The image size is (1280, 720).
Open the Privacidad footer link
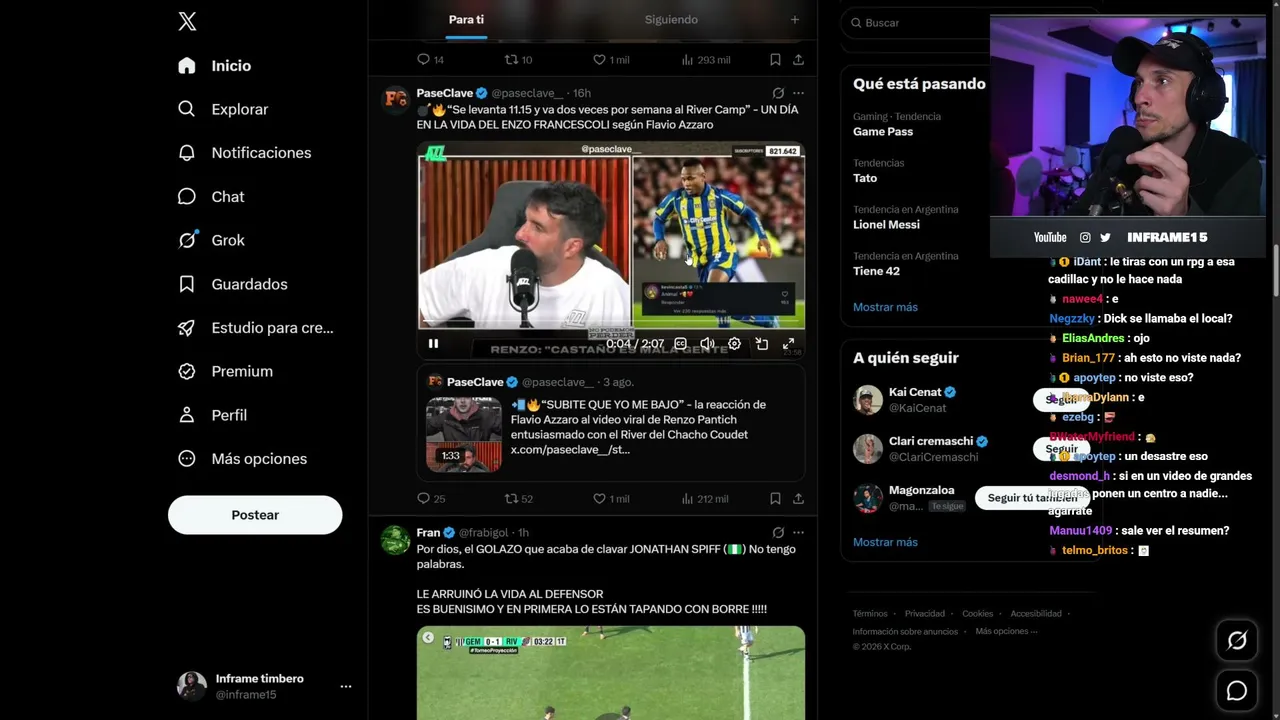coord(925,614)
